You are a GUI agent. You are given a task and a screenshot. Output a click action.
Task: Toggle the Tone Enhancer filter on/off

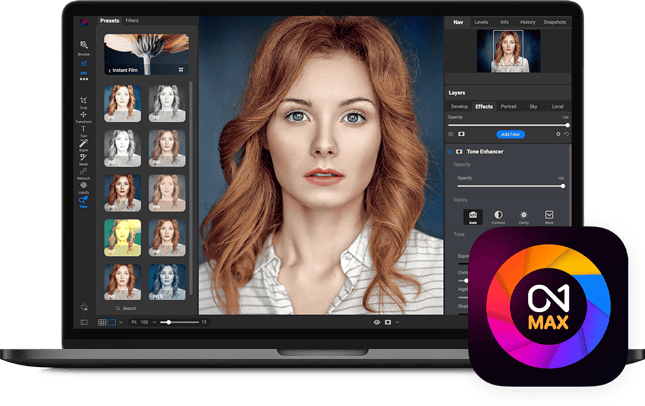point(450,151)
